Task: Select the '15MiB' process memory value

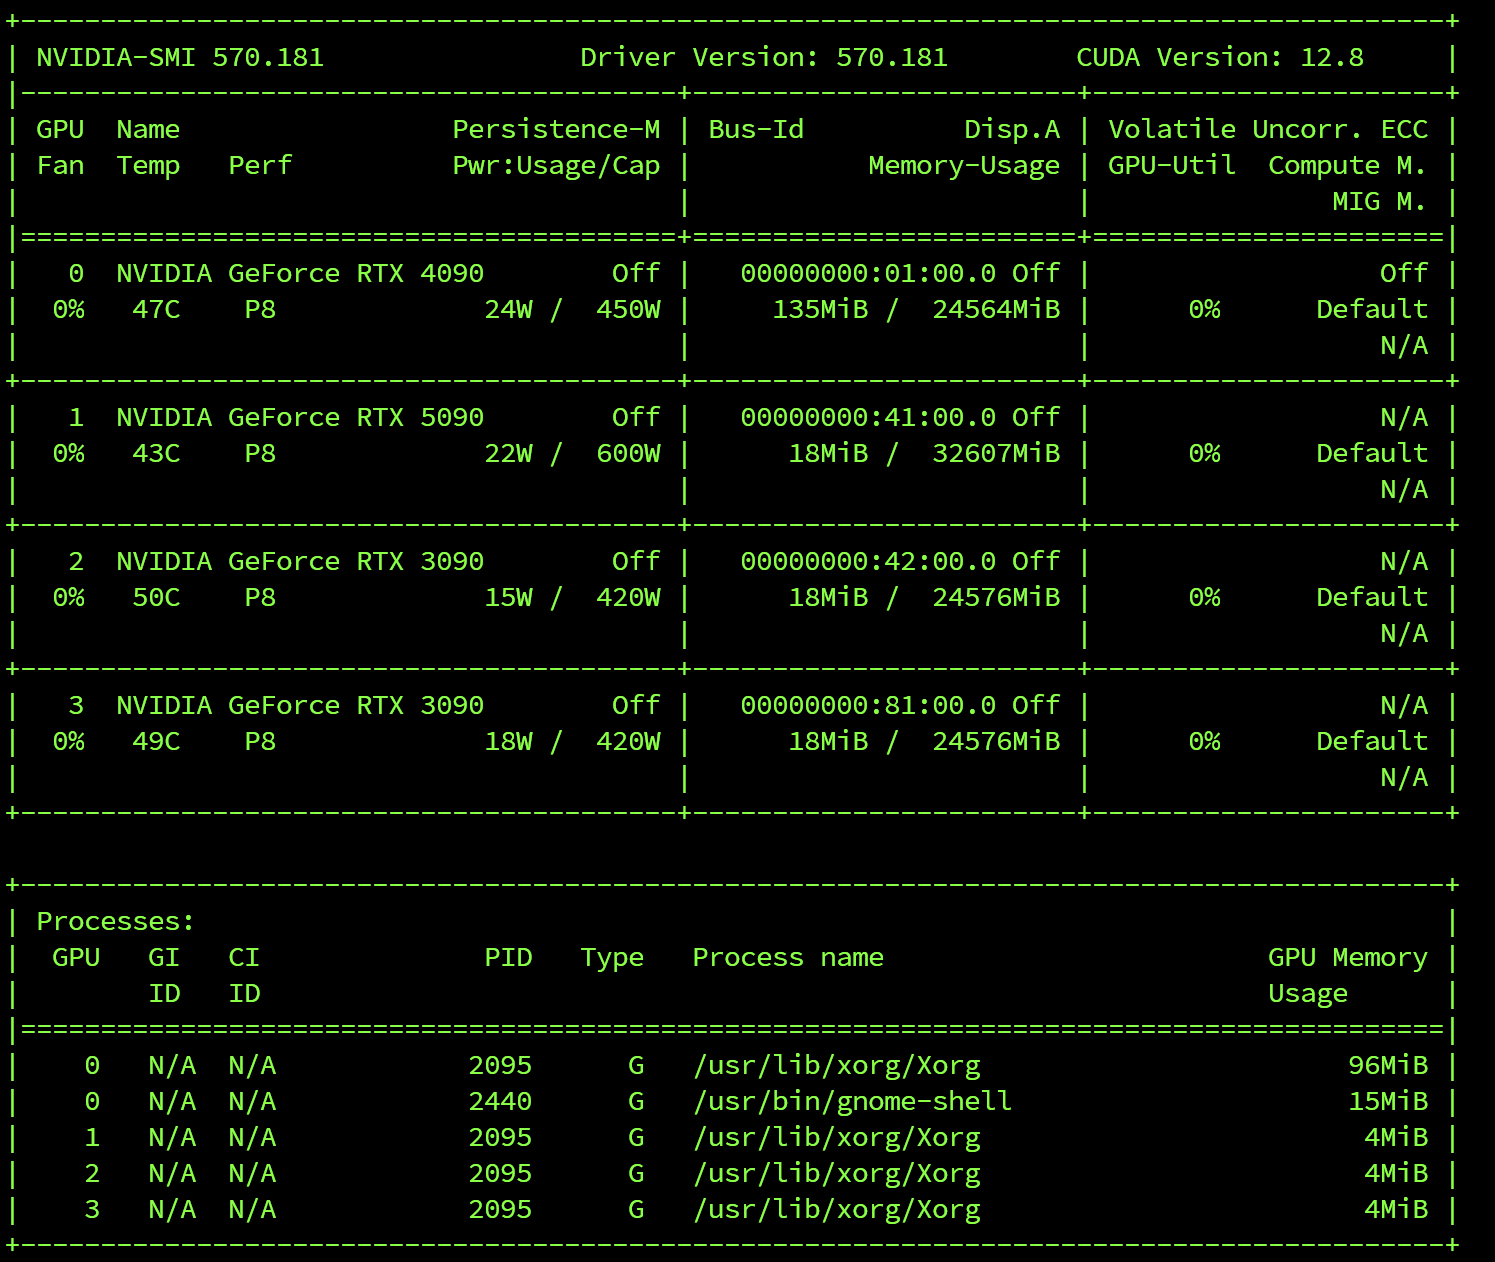Action: coord(1388,1101)
